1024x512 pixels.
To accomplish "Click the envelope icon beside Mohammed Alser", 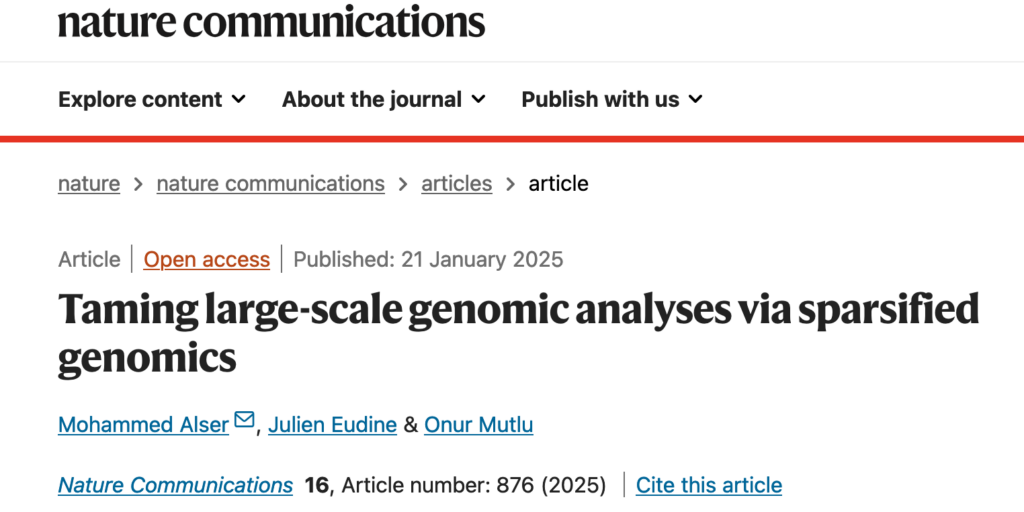I will [x=244, y=419].
